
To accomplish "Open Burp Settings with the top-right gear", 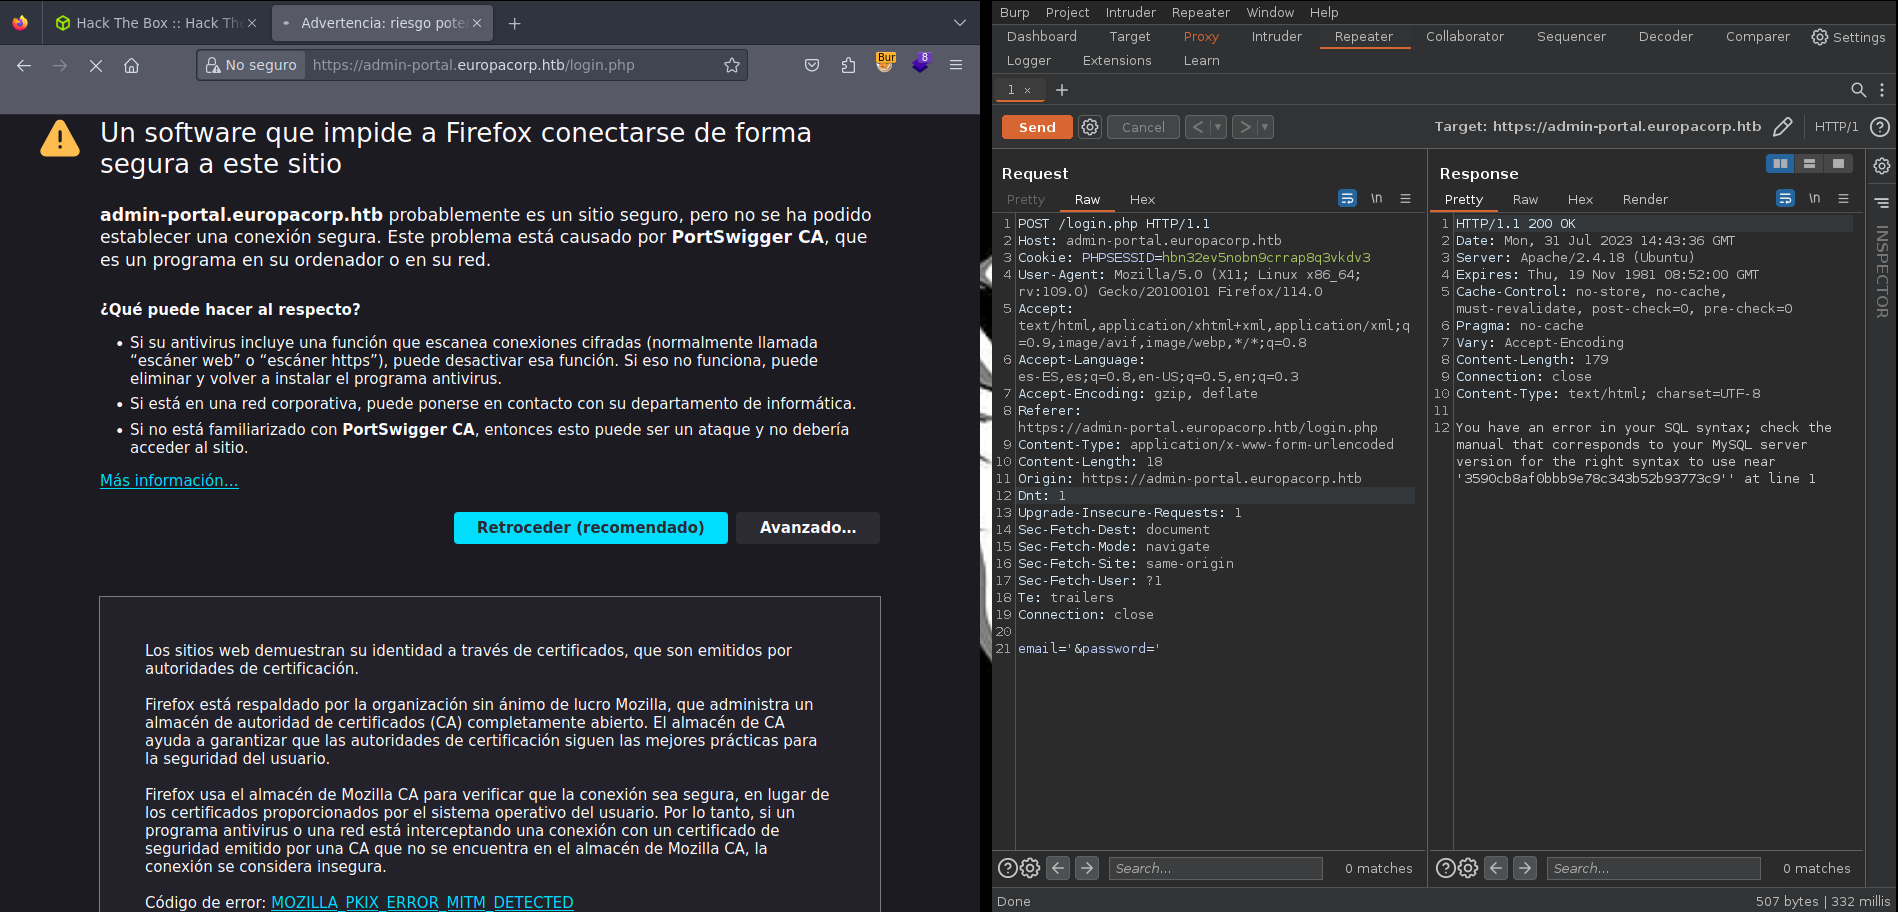I will tap(1819, 37).
